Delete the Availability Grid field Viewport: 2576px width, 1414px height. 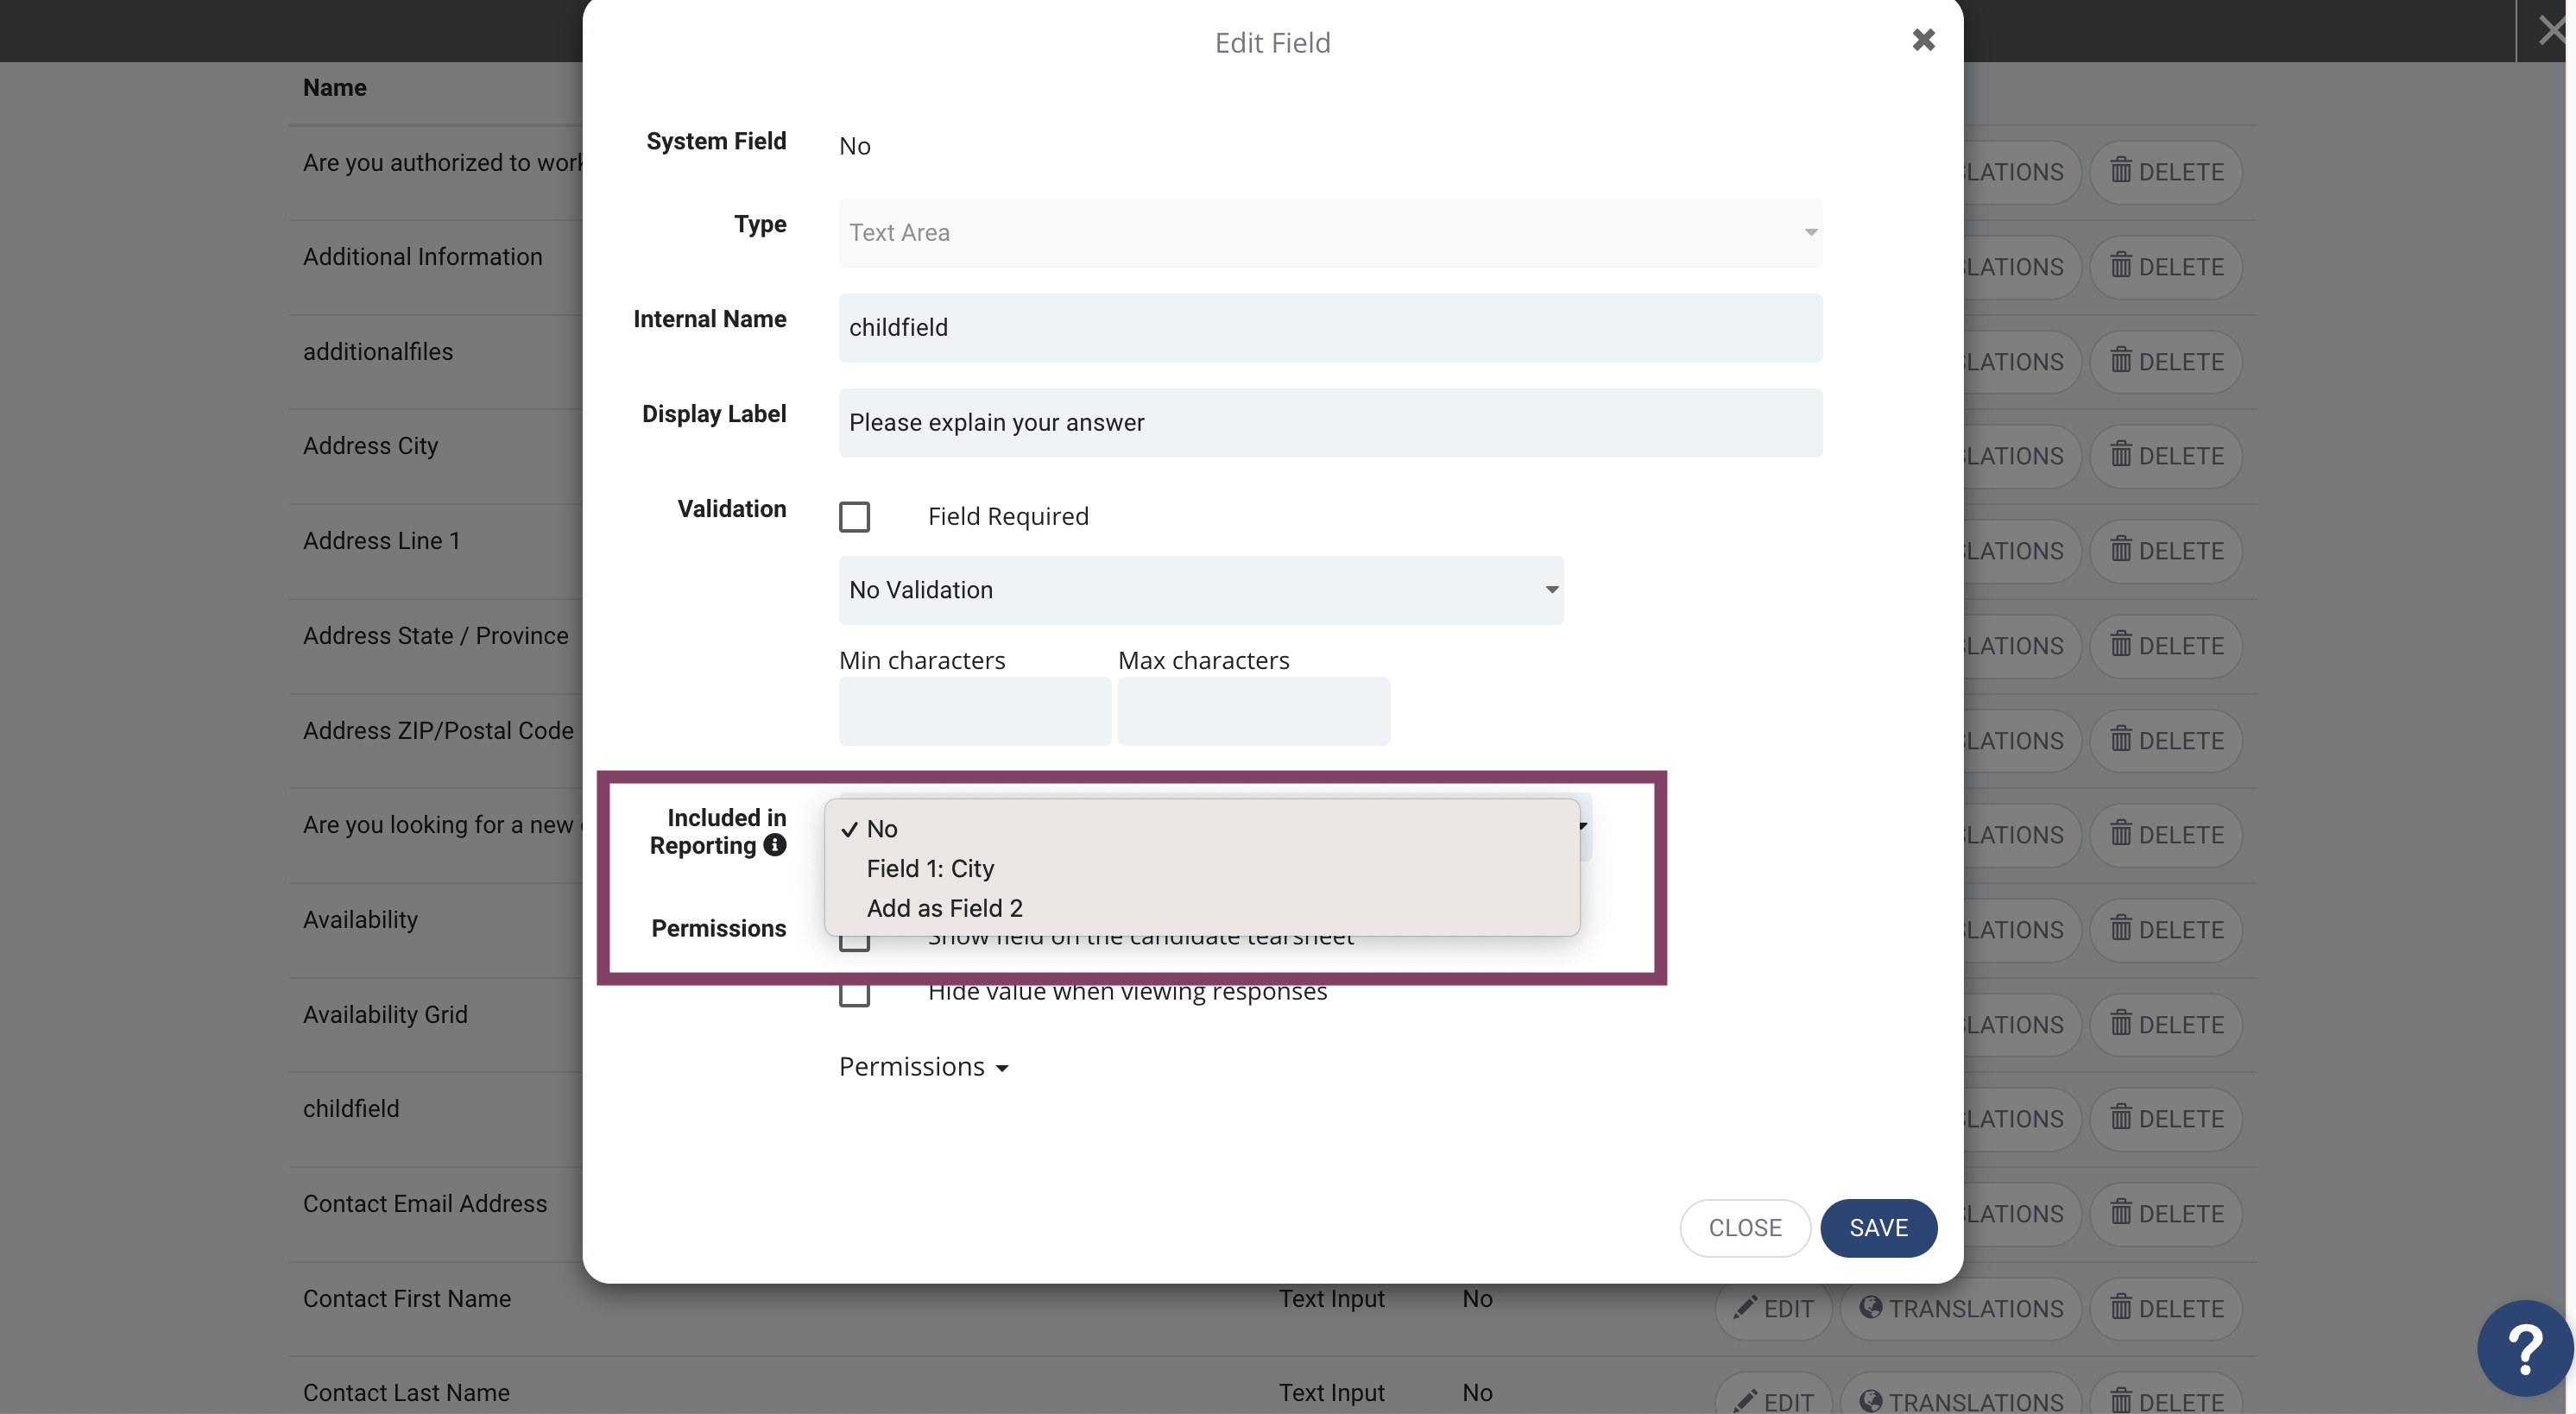coord(2166,1025)
